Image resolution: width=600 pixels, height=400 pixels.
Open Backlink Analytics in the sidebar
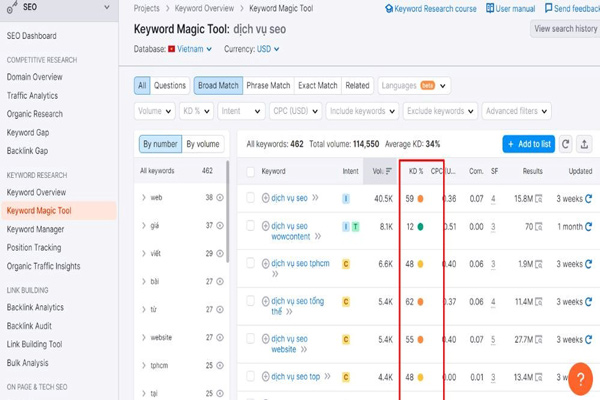pos(35,307)
